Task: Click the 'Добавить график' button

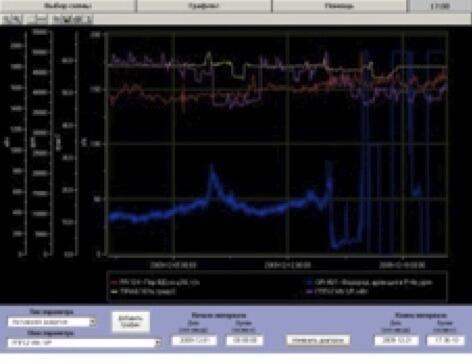Action: [x=131, y=322]
